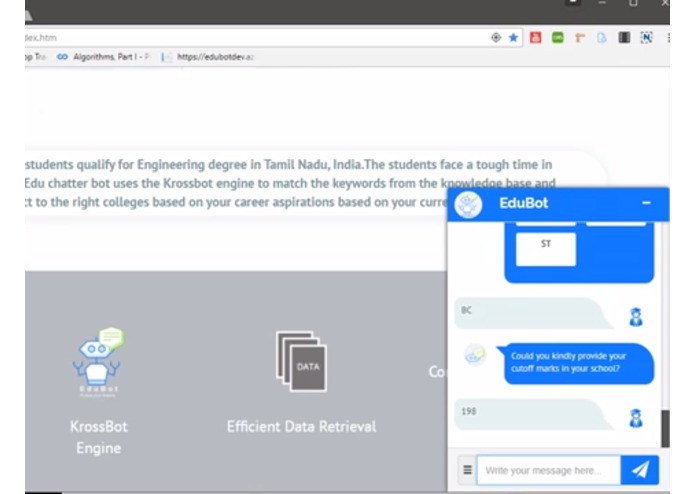Select the ST category option button
This screenshot has height=494, width=695.
pyautogui.click(x=546, y=249)
